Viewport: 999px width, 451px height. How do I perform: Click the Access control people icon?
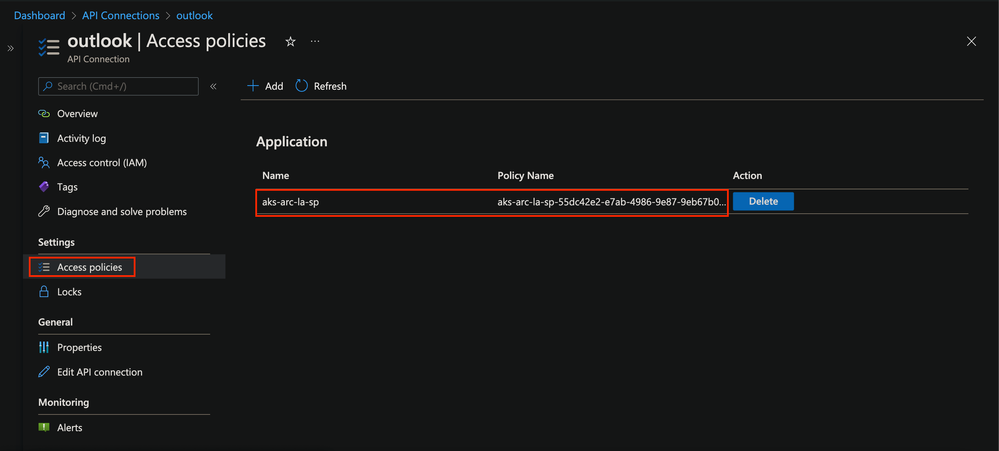(44, 162)
